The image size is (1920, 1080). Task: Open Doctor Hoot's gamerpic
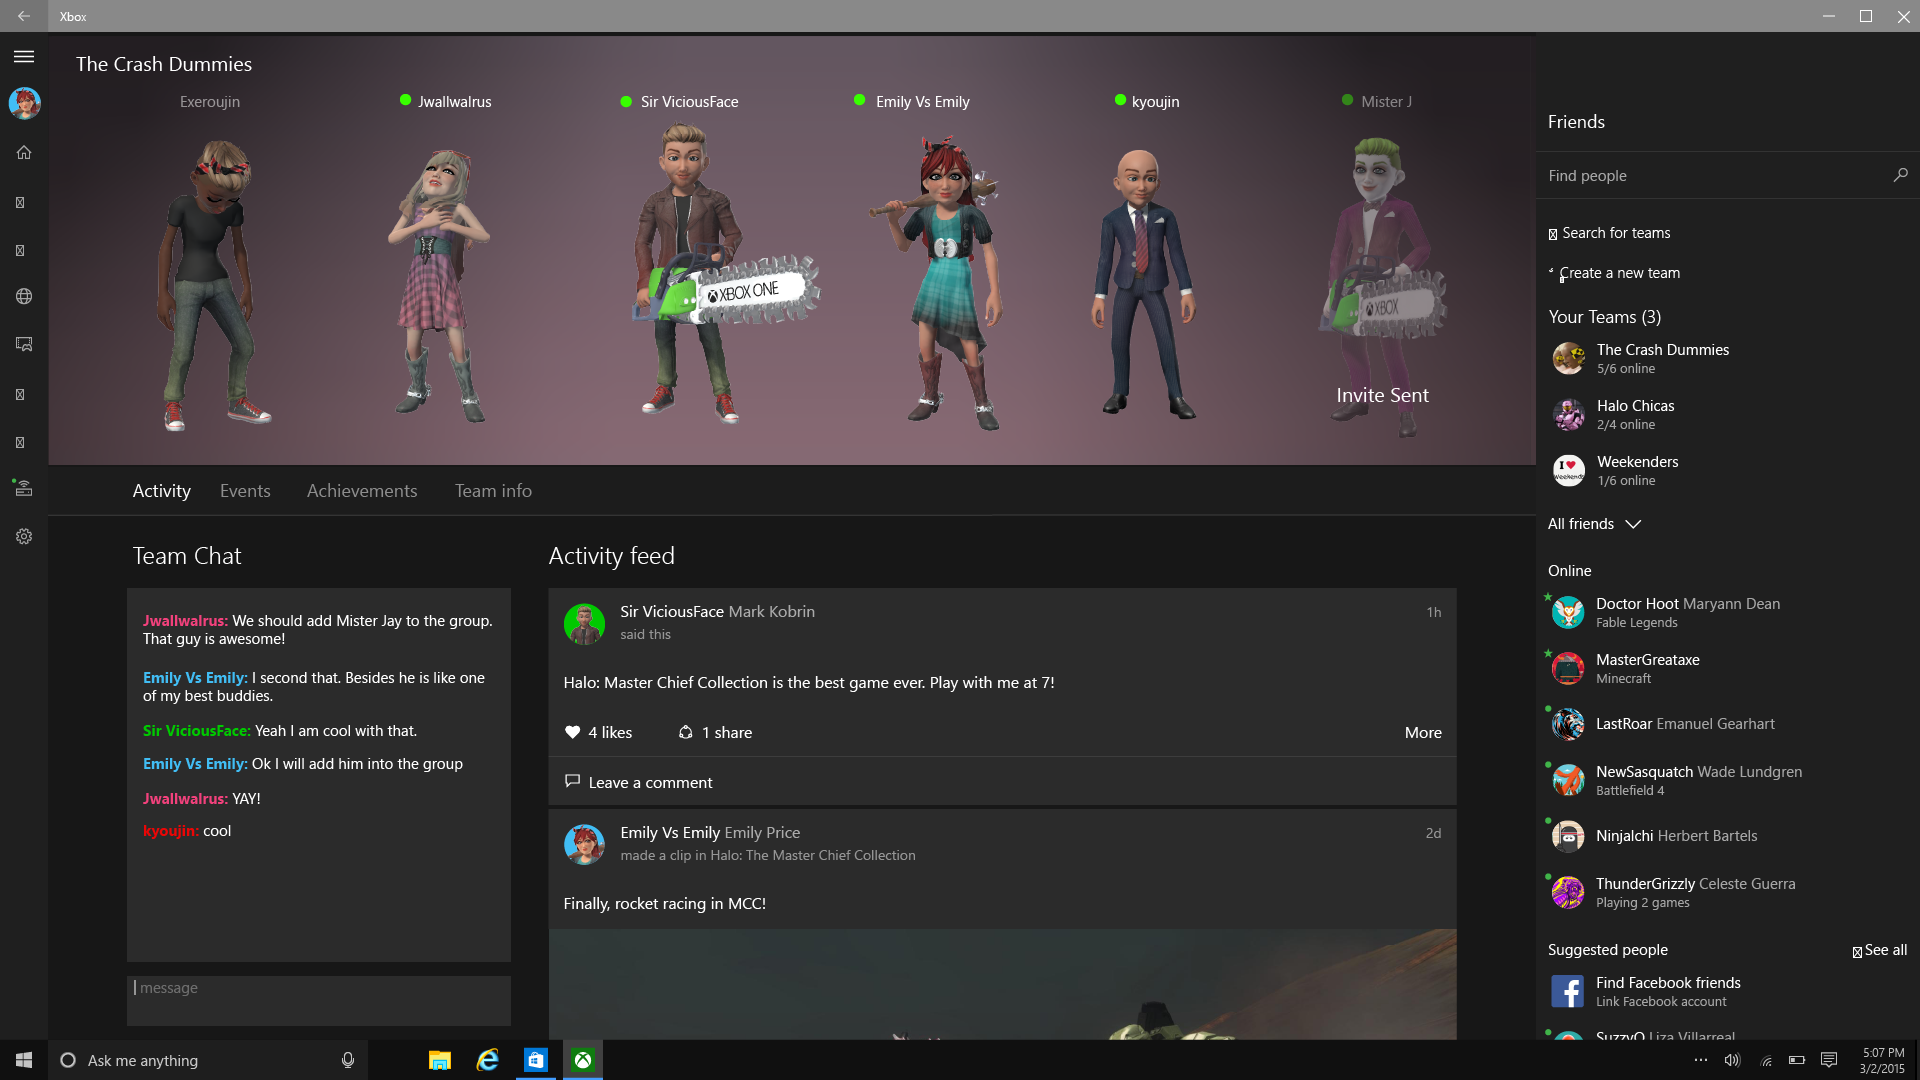point(1568,612)
